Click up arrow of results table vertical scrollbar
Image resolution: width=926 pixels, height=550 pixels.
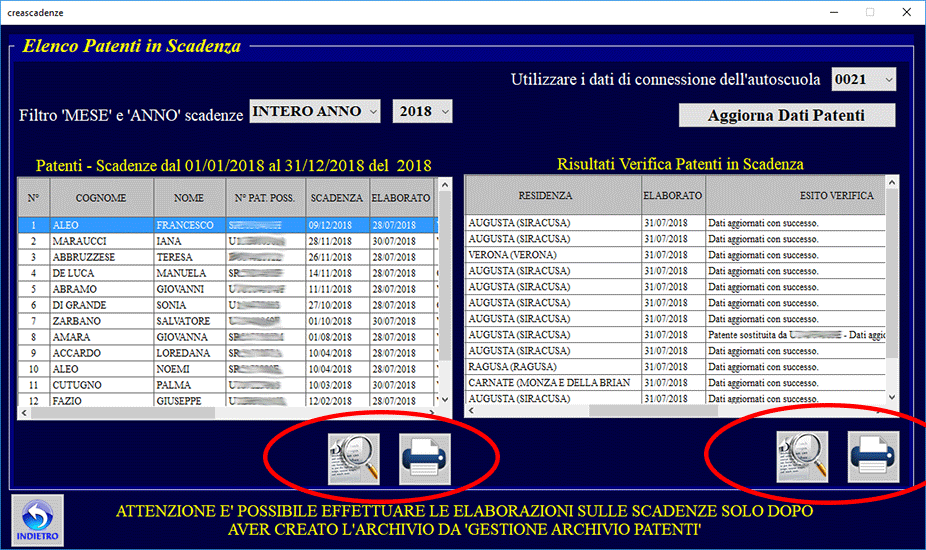click(x=892, y=183)
